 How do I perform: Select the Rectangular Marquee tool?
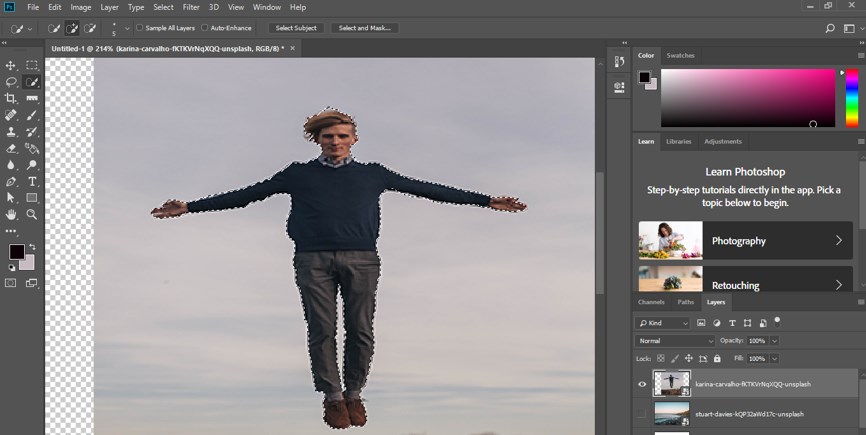coord(32,65)
